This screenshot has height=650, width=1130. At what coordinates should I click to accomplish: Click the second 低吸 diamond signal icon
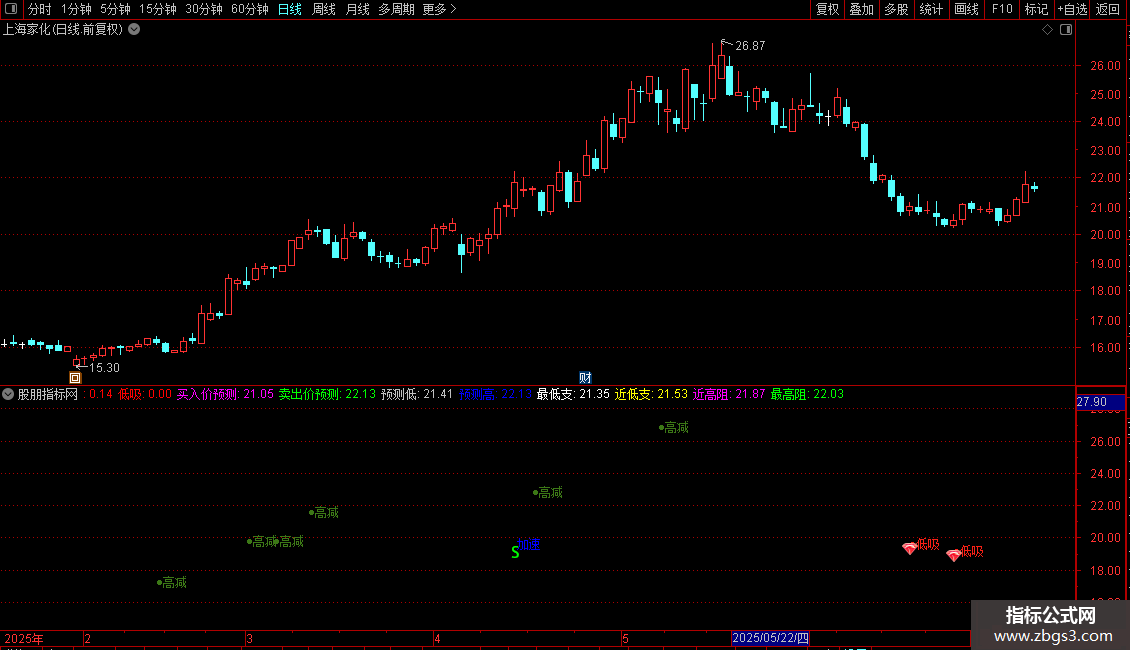pyautogui.click(x=953, y=555)
